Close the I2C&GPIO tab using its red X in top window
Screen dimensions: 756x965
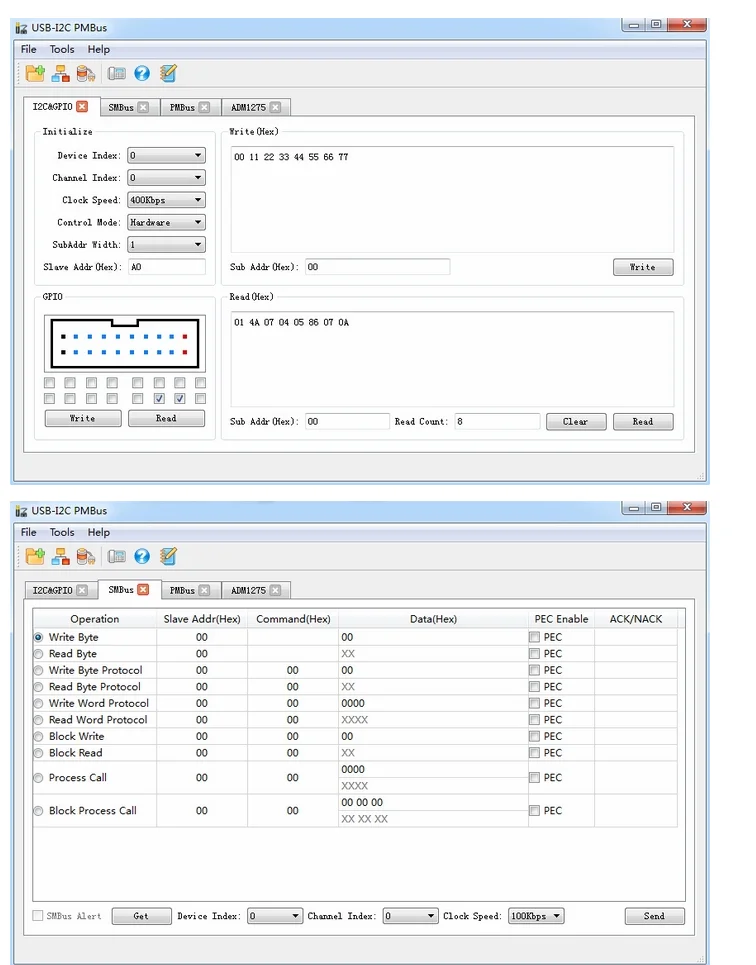pos(82,107)
